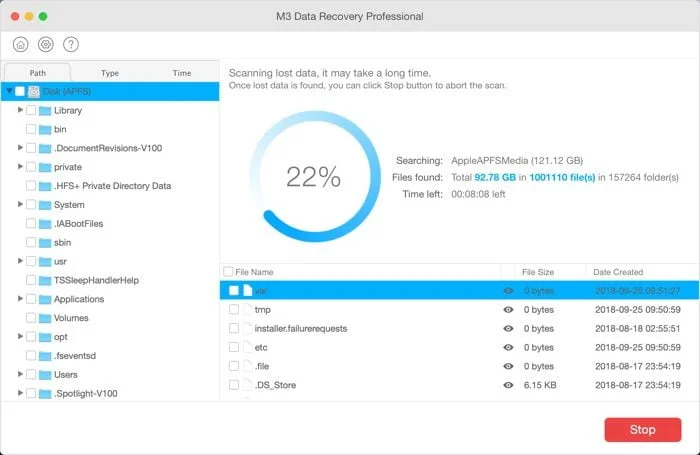Tick the checkbox for tmp file
The image size is (700, 455).
click(x=234, y=309)
